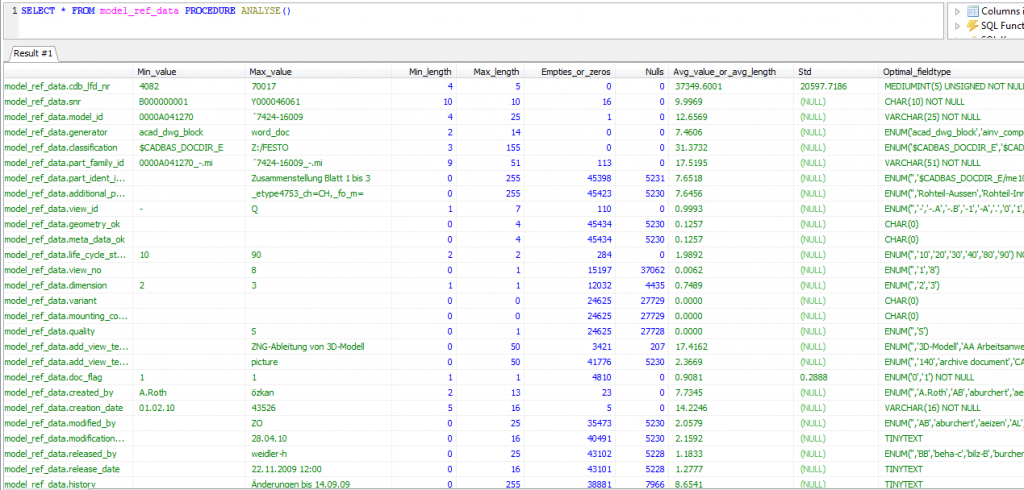This screenshot has width=1024, height=490.
Task: Click the SQL Functions lightning bolt icon
Action: (972, 25)
